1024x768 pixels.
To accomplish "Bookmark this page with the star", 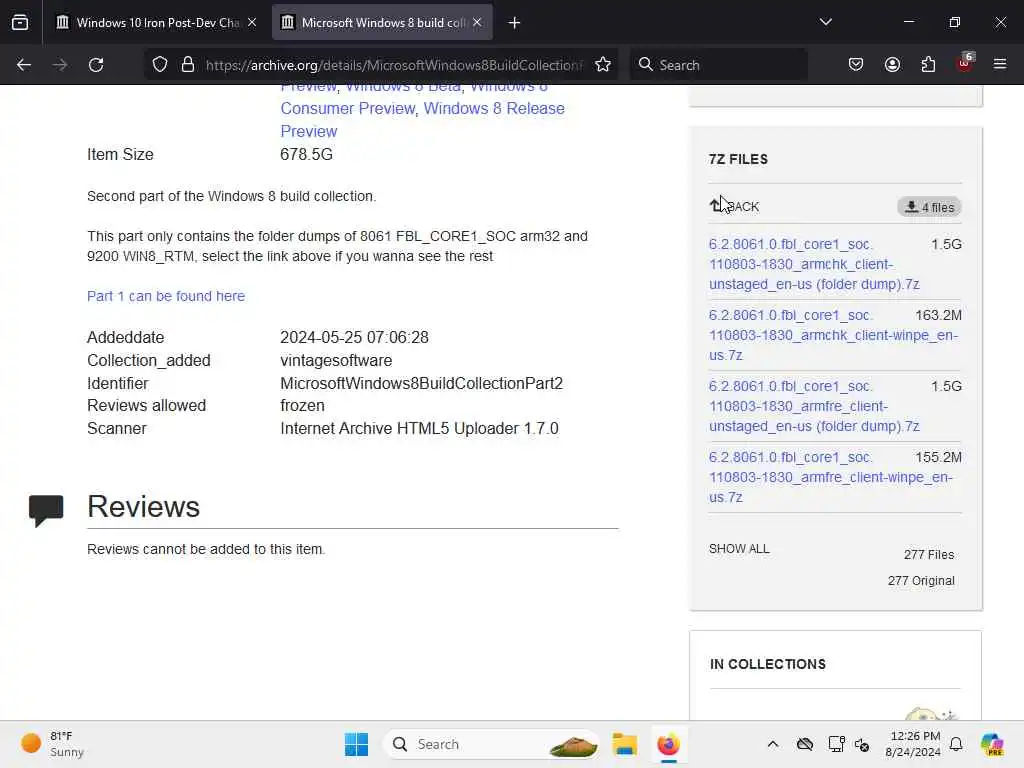I will [603, 65].
